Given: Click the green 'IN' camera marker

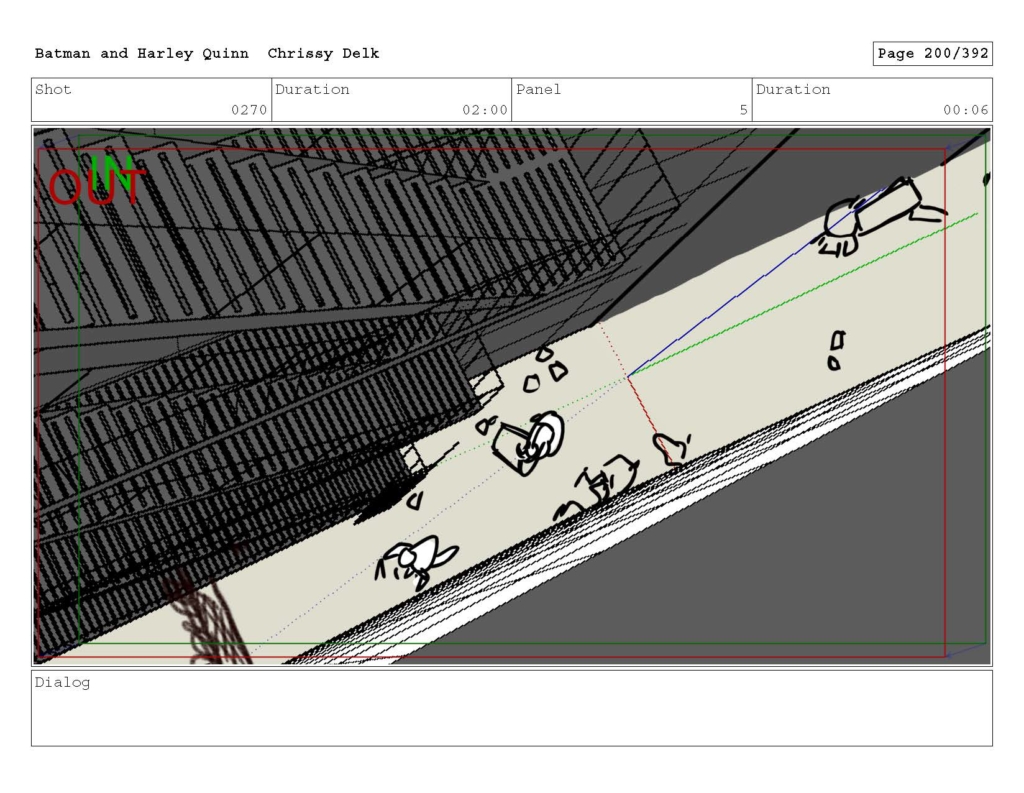Looking at the screenshot, I should coord(112,171).
